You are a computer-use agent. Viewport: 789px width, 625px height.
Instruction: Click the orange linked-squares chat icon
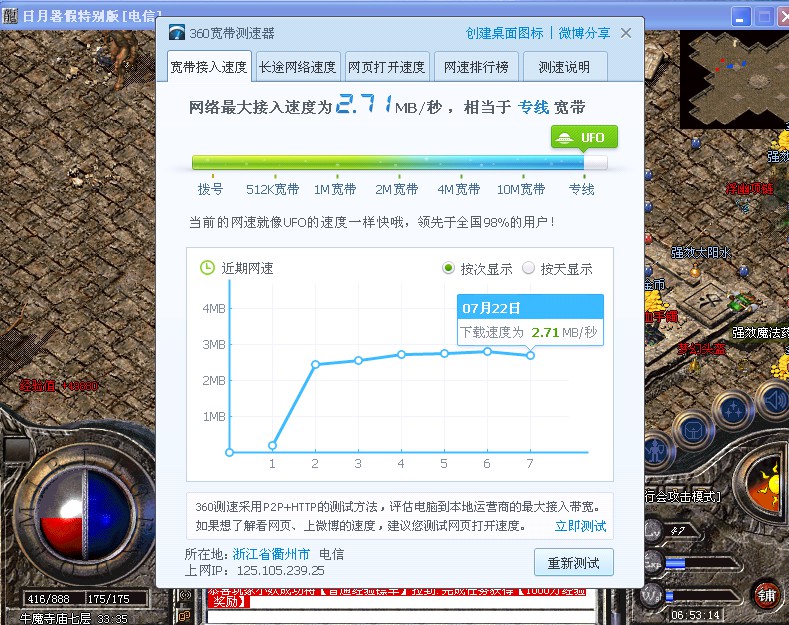click(x=184, y=615)
